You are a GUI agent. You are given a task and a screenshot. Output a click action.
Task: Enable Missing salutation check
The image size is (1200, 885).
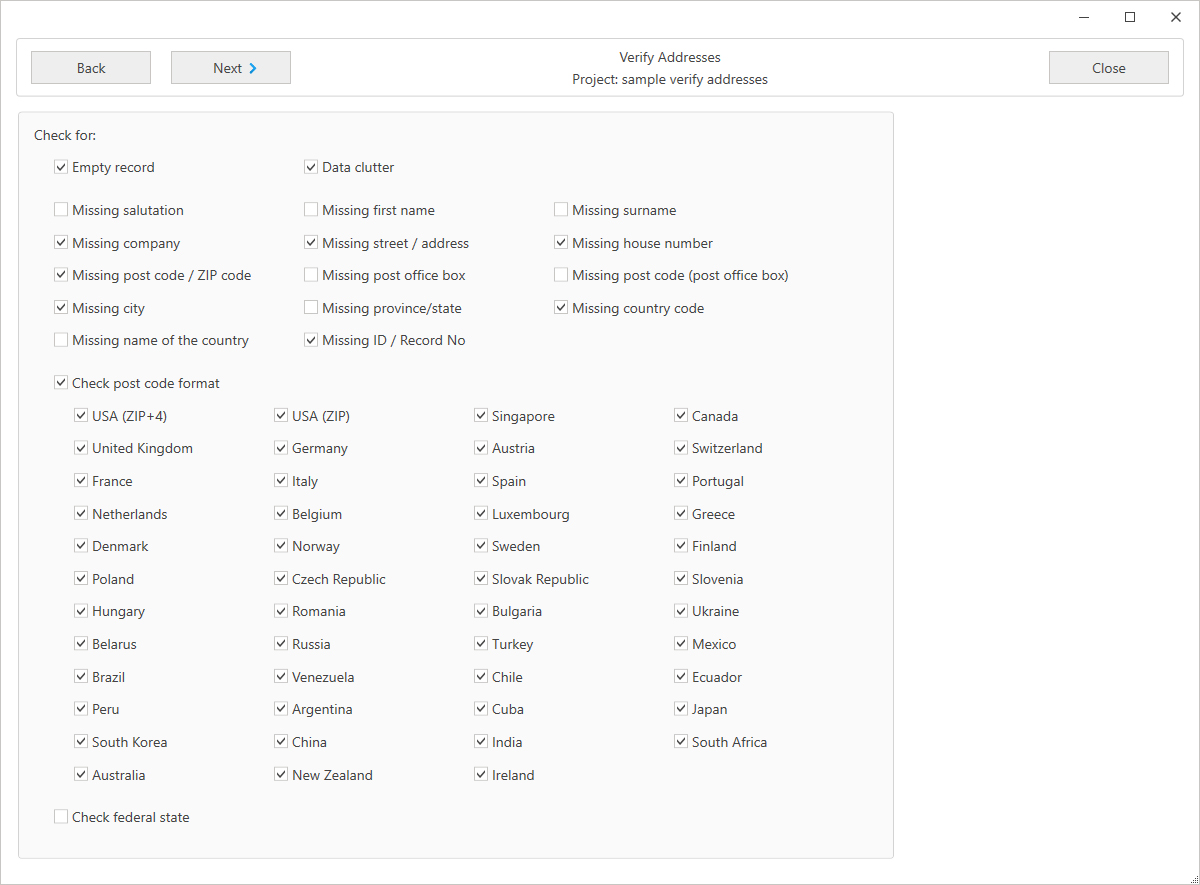[x=61, y=209]
